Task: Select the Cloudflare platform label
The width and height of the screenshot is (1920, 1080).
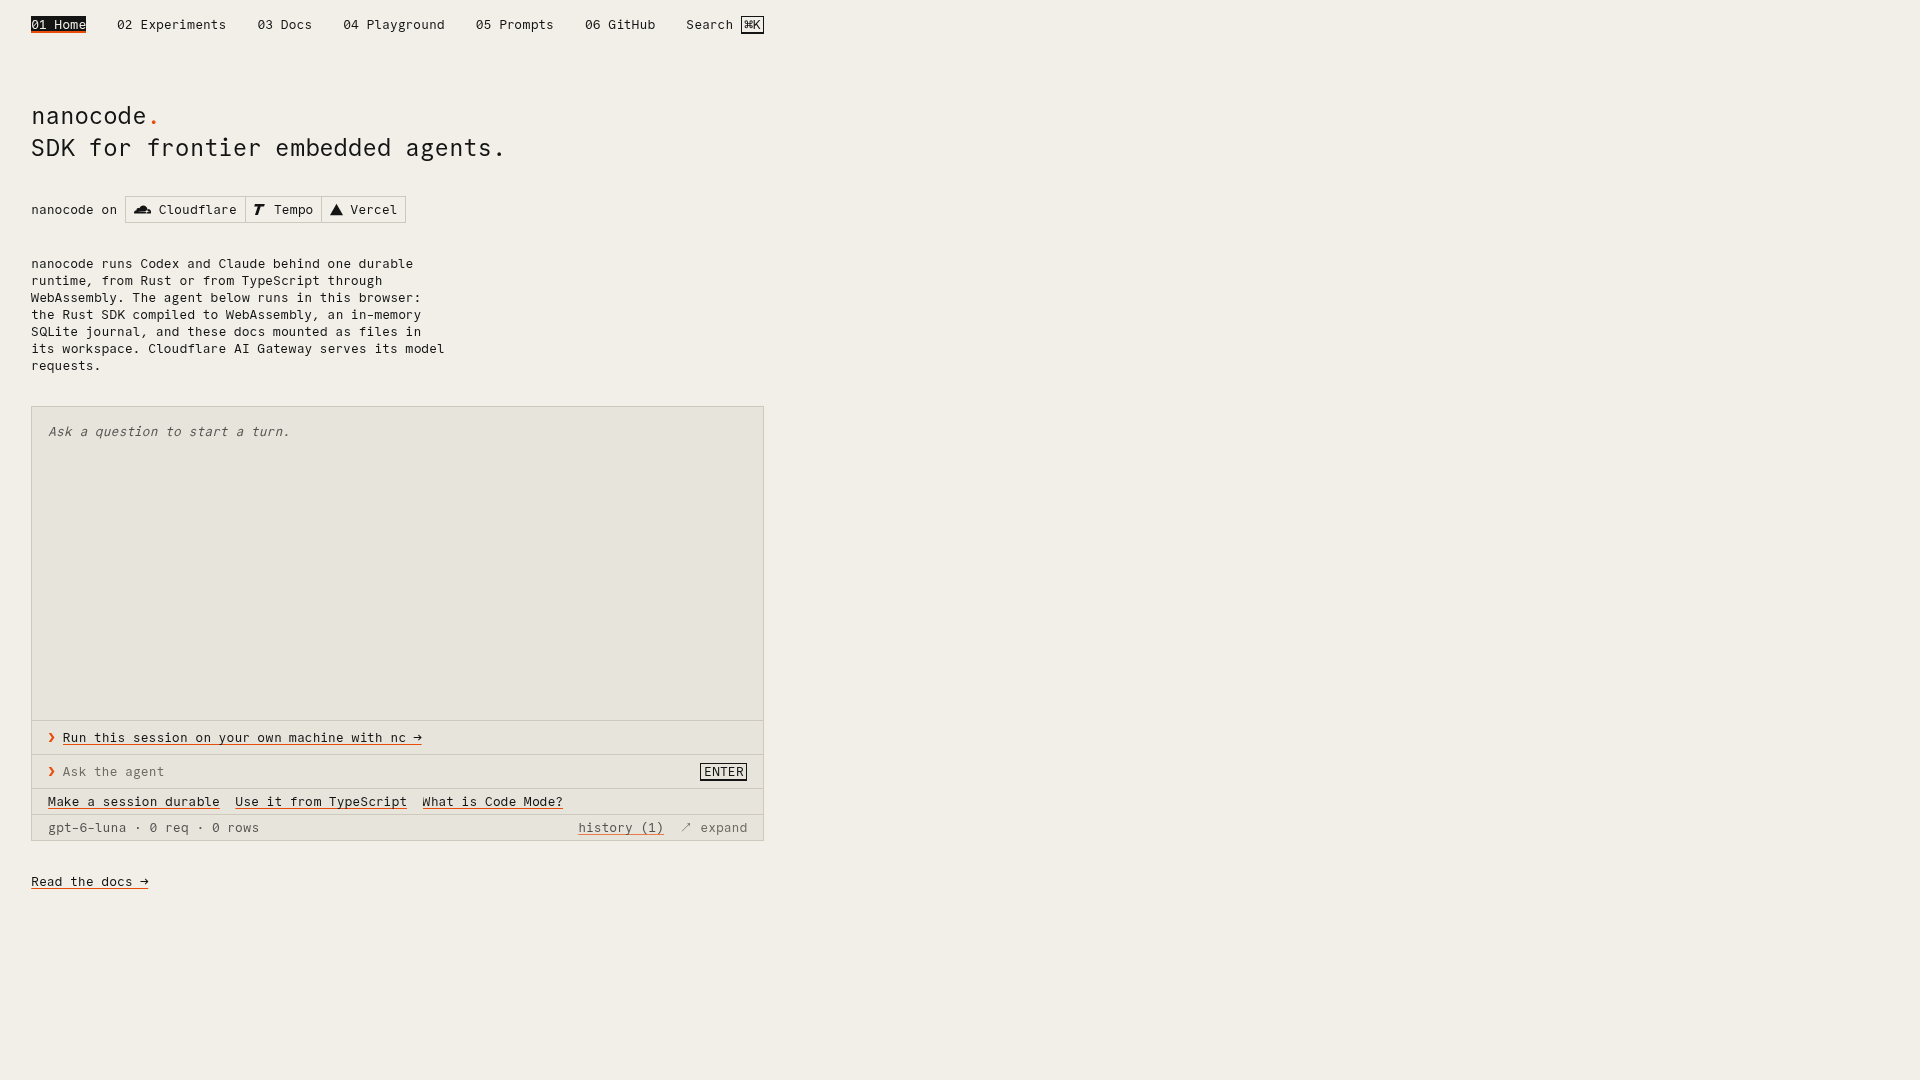Action: (x=198, y=210)
